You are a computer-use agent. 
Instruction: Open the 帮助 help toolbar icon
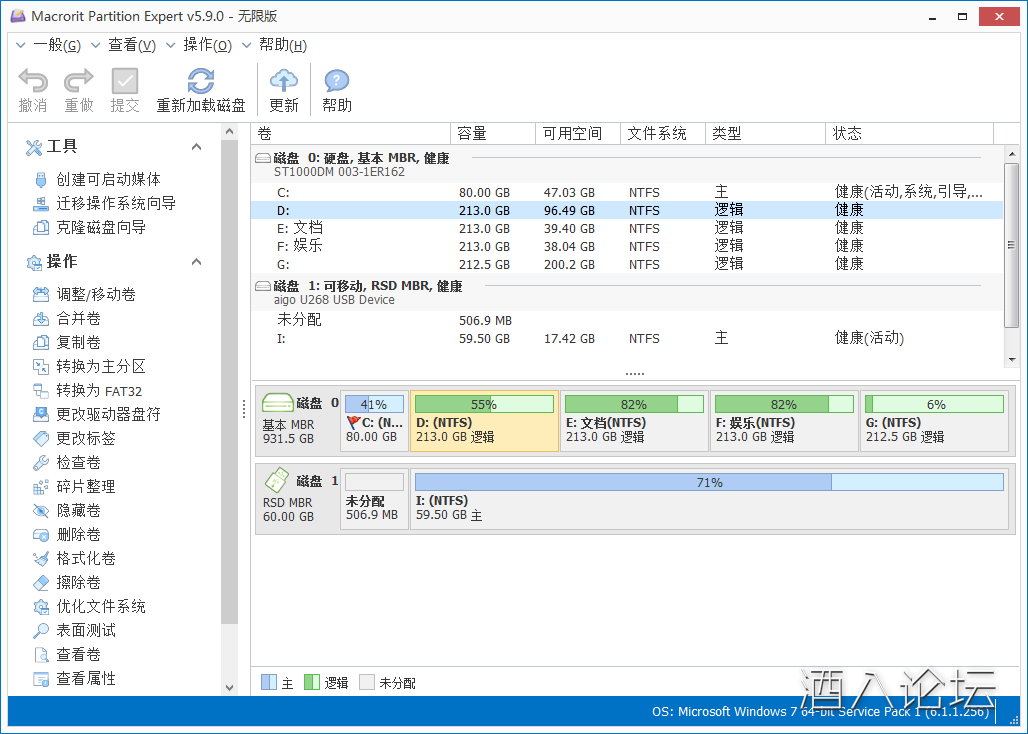pos(337,82)
